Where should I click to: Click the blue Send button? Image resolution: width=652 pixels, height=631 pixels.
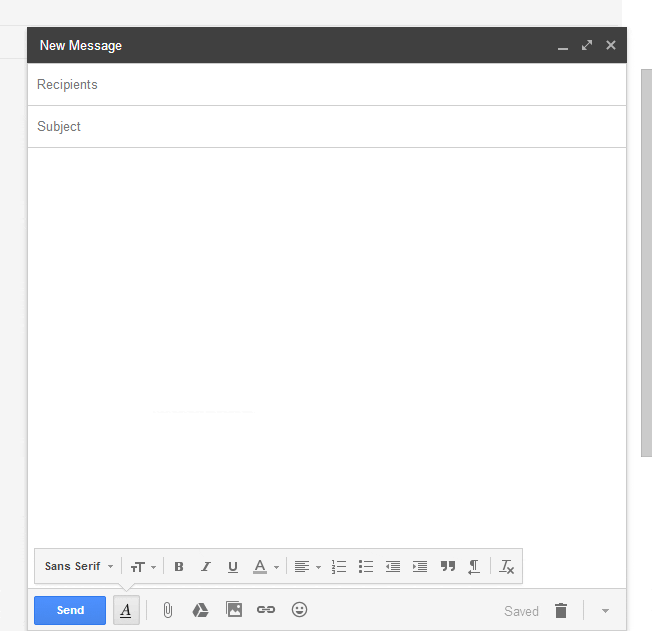click(x=70, y=610)
